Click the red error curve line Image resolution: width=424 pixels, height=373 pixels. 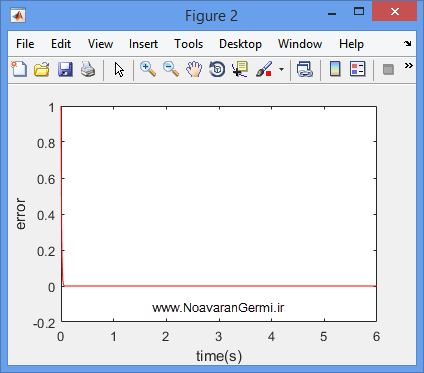point(219,286)
